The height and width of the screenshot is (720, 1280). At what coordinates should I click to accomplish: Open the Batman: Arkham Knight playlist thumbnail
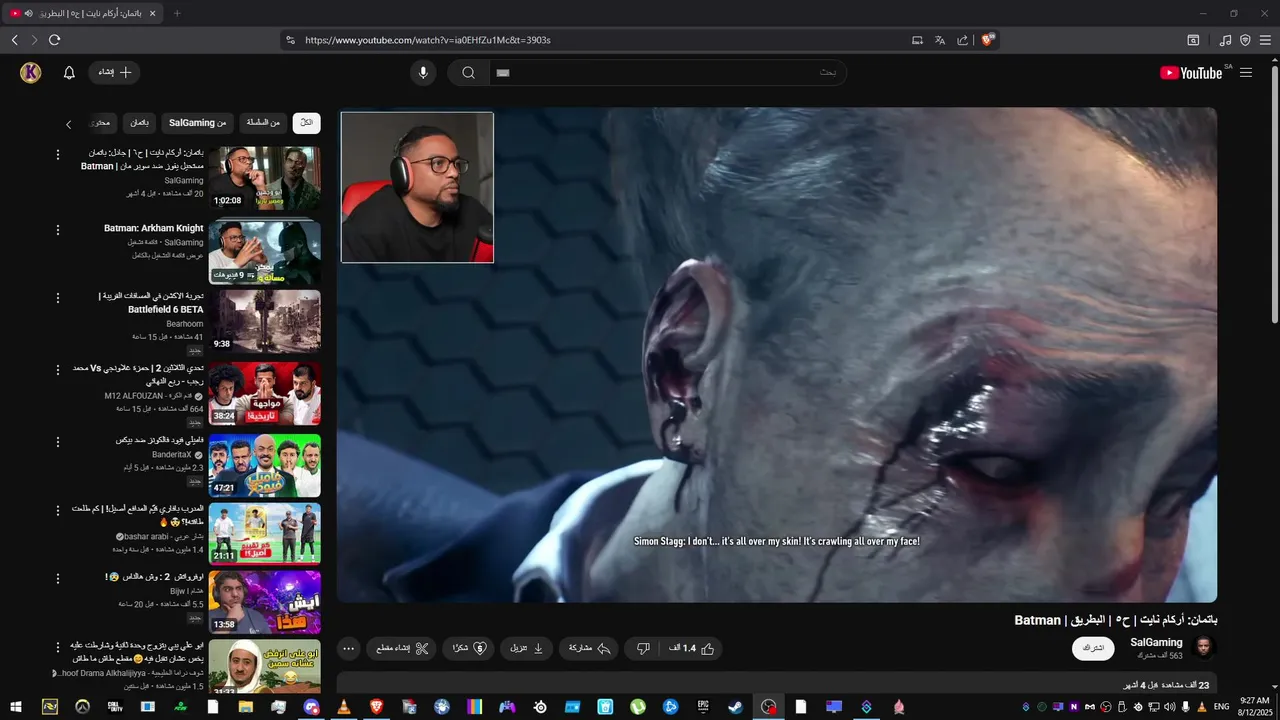[265, 251]
